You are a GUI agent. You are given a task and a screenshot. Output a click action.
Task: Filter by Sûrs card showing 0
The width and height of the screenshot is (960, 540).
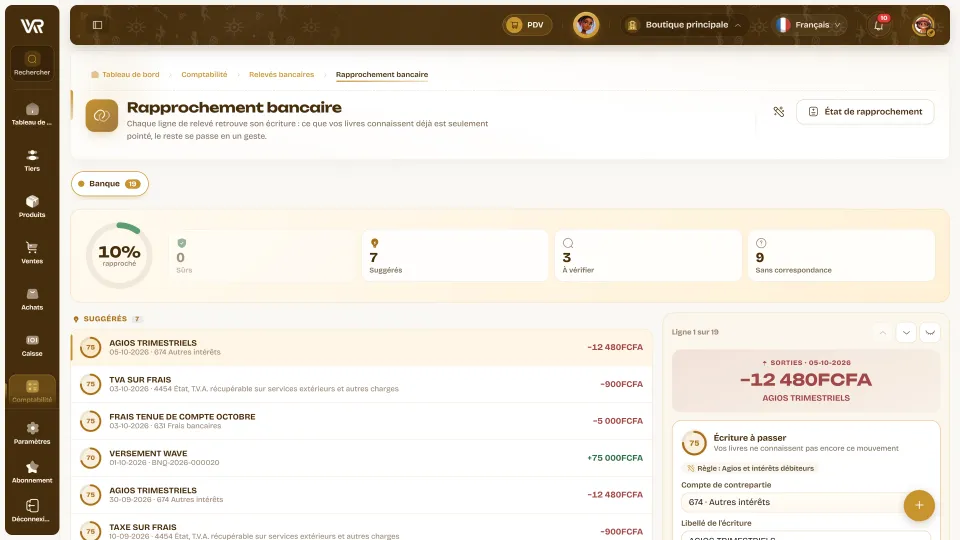(x=261, y=255)
